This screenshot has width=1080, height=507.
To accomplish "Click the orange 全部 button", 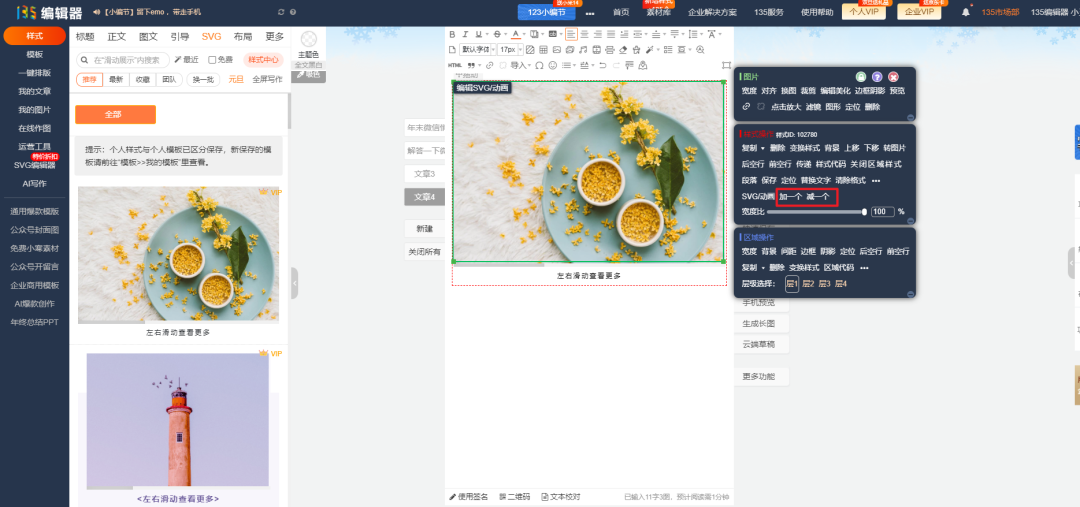I will coord(116,114).
